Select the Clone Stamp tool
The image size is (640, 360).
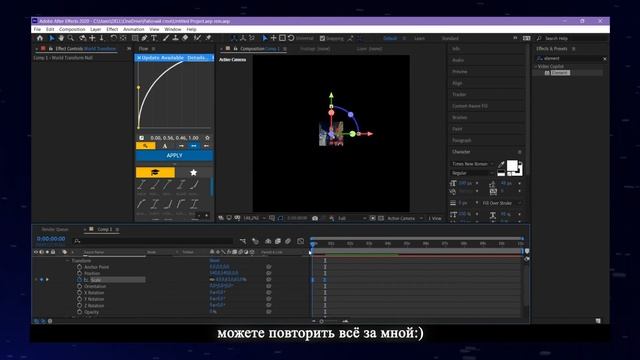pos(176,38)
